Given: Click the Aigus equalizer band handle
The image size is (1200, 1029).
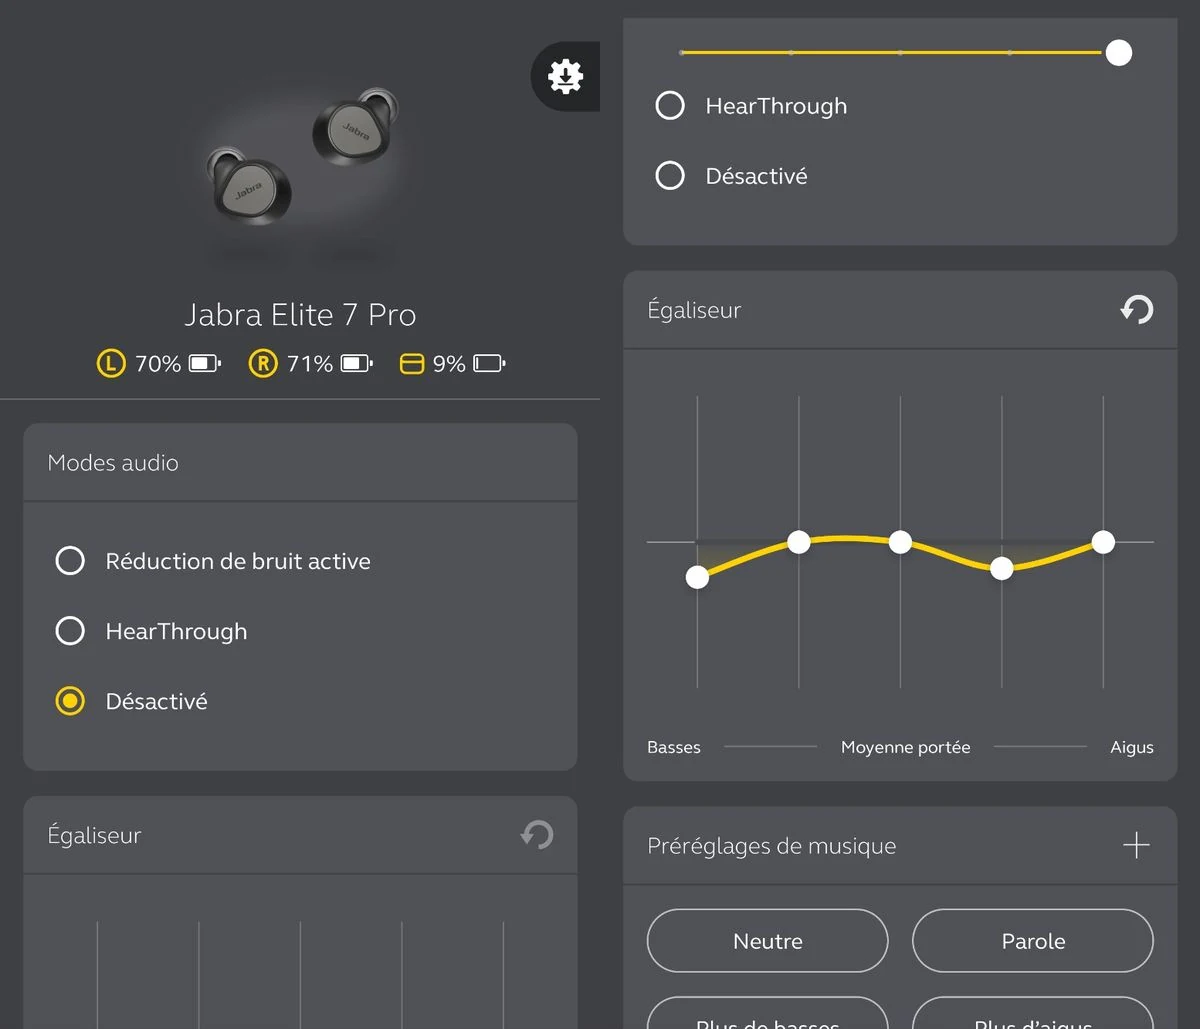Looking at the screenshot, I should coord(1103,542).
